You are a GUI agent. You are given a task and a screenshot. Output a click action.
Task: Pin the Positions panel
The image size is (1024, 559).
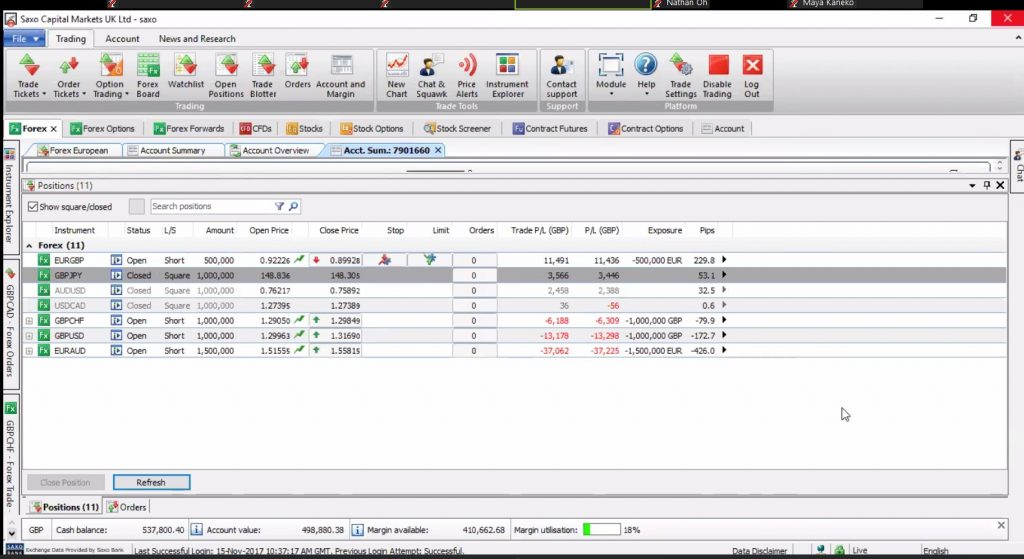(x=986, y=185)
